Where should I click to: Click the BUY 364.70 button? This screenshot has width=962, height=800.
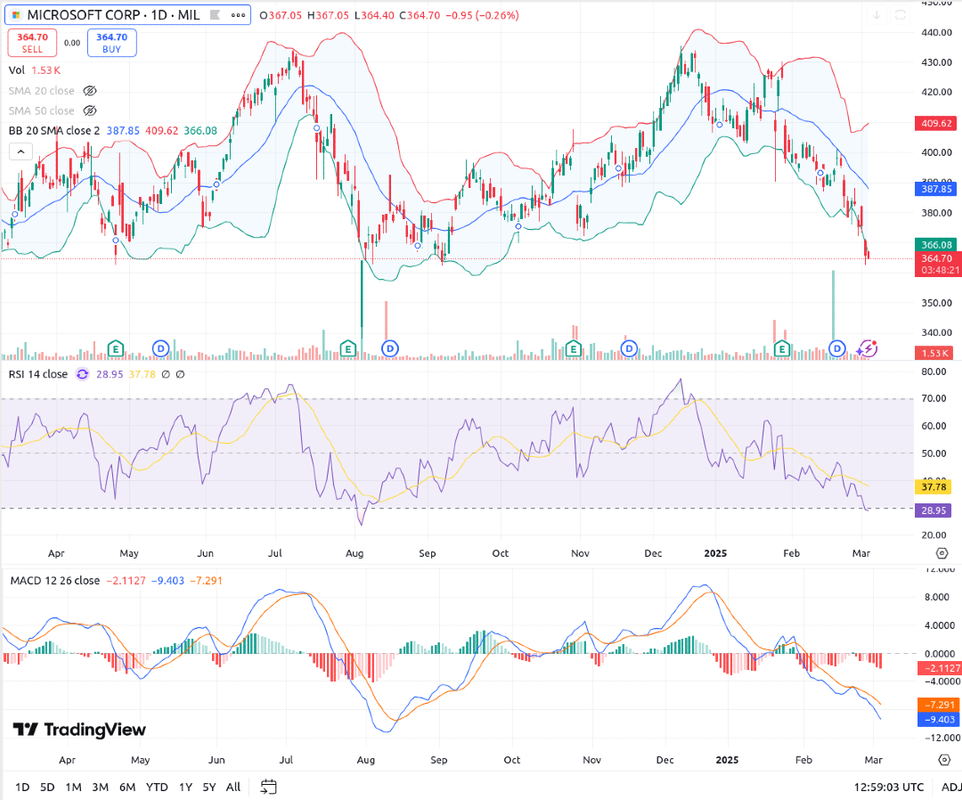(x=112, y=43)
